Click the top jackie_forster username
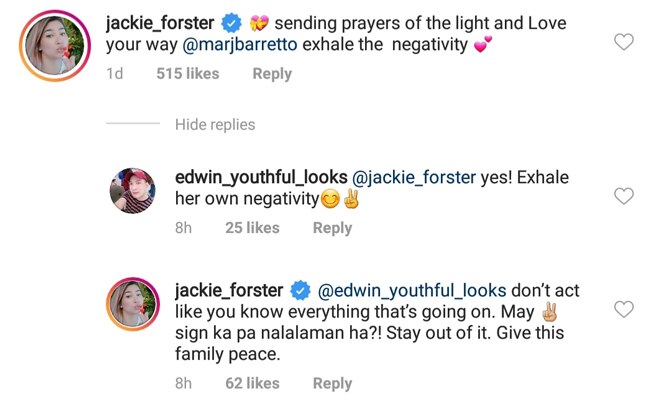Screen dimensions: 660x400 click(160, 23)
